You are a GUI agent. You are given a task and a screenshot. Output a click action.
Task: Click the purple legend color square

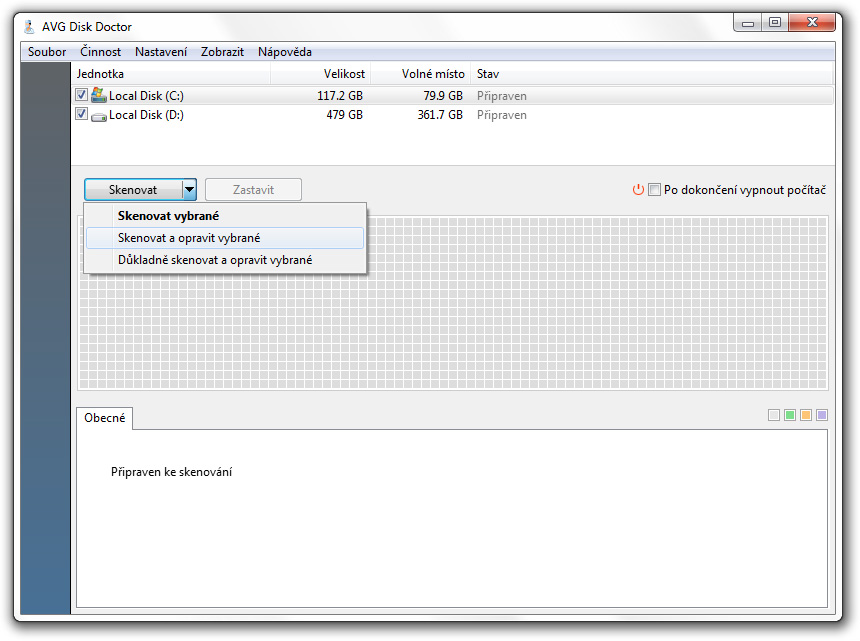pos(822,415)
